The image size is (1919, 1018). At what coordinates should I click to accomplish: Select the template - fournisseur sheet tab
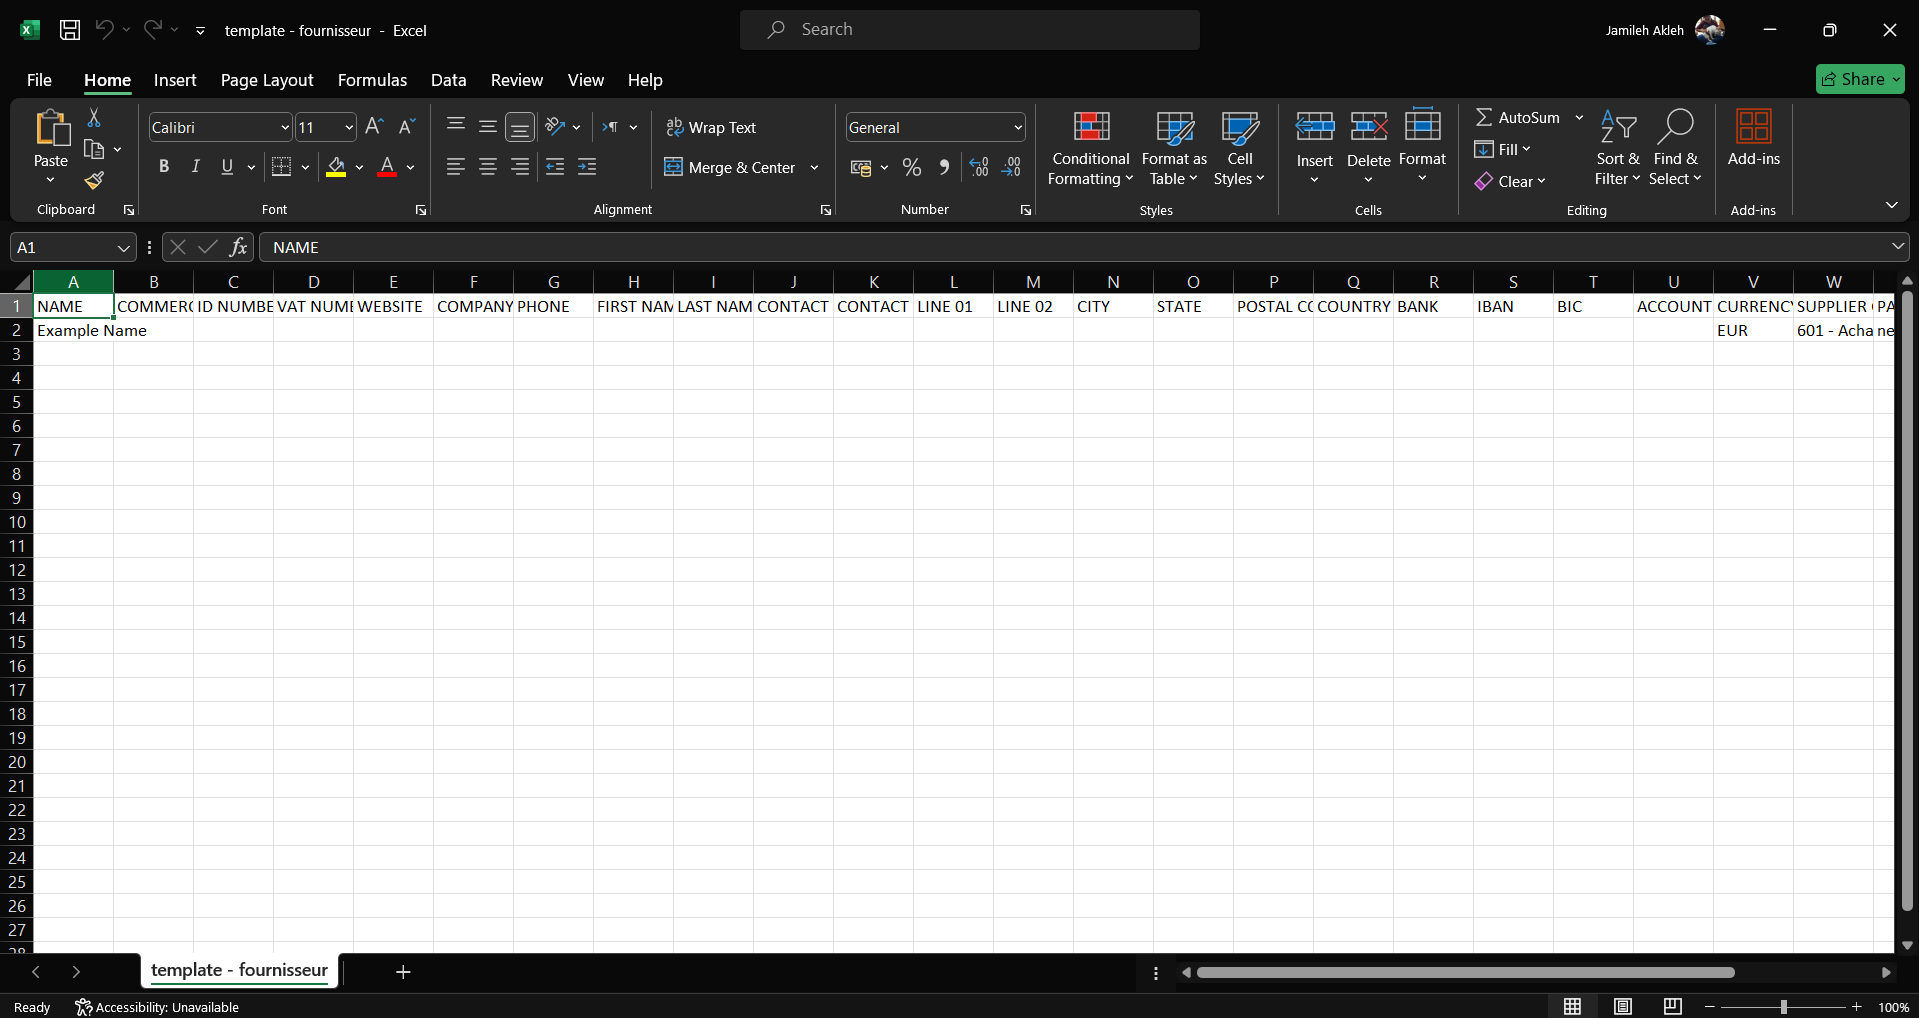239,970
